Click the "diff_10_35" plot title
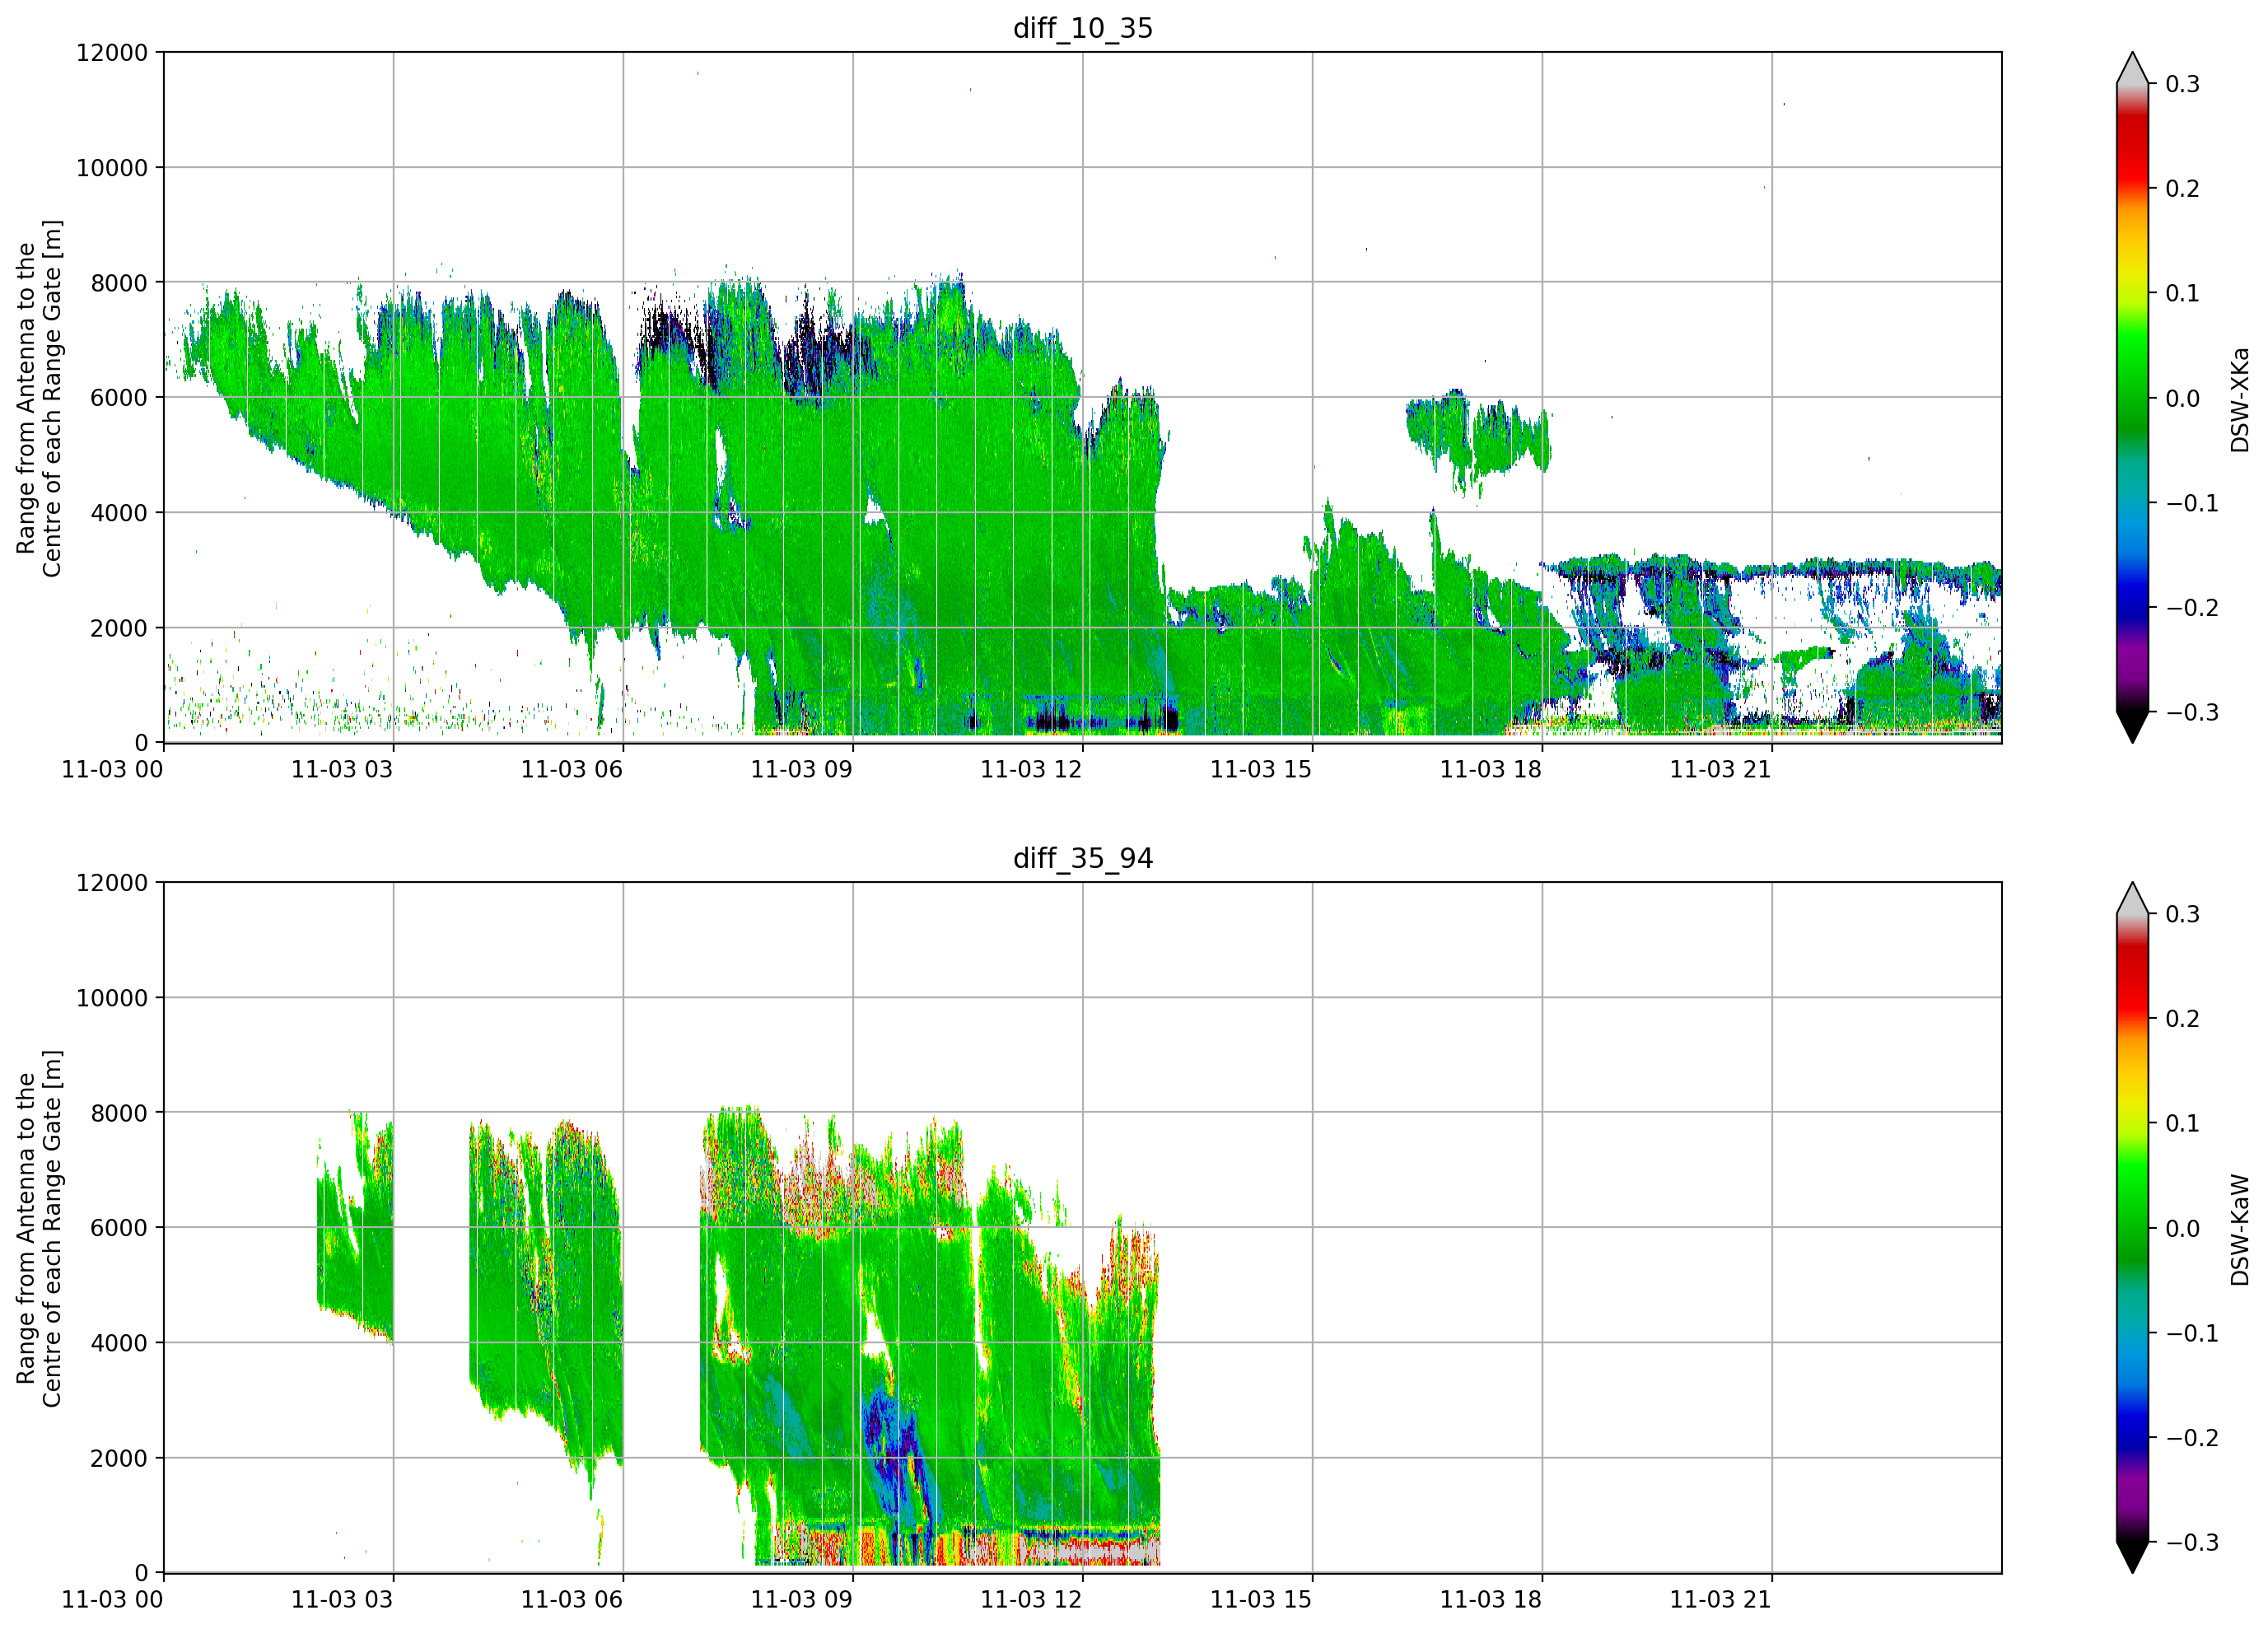 1082,28
